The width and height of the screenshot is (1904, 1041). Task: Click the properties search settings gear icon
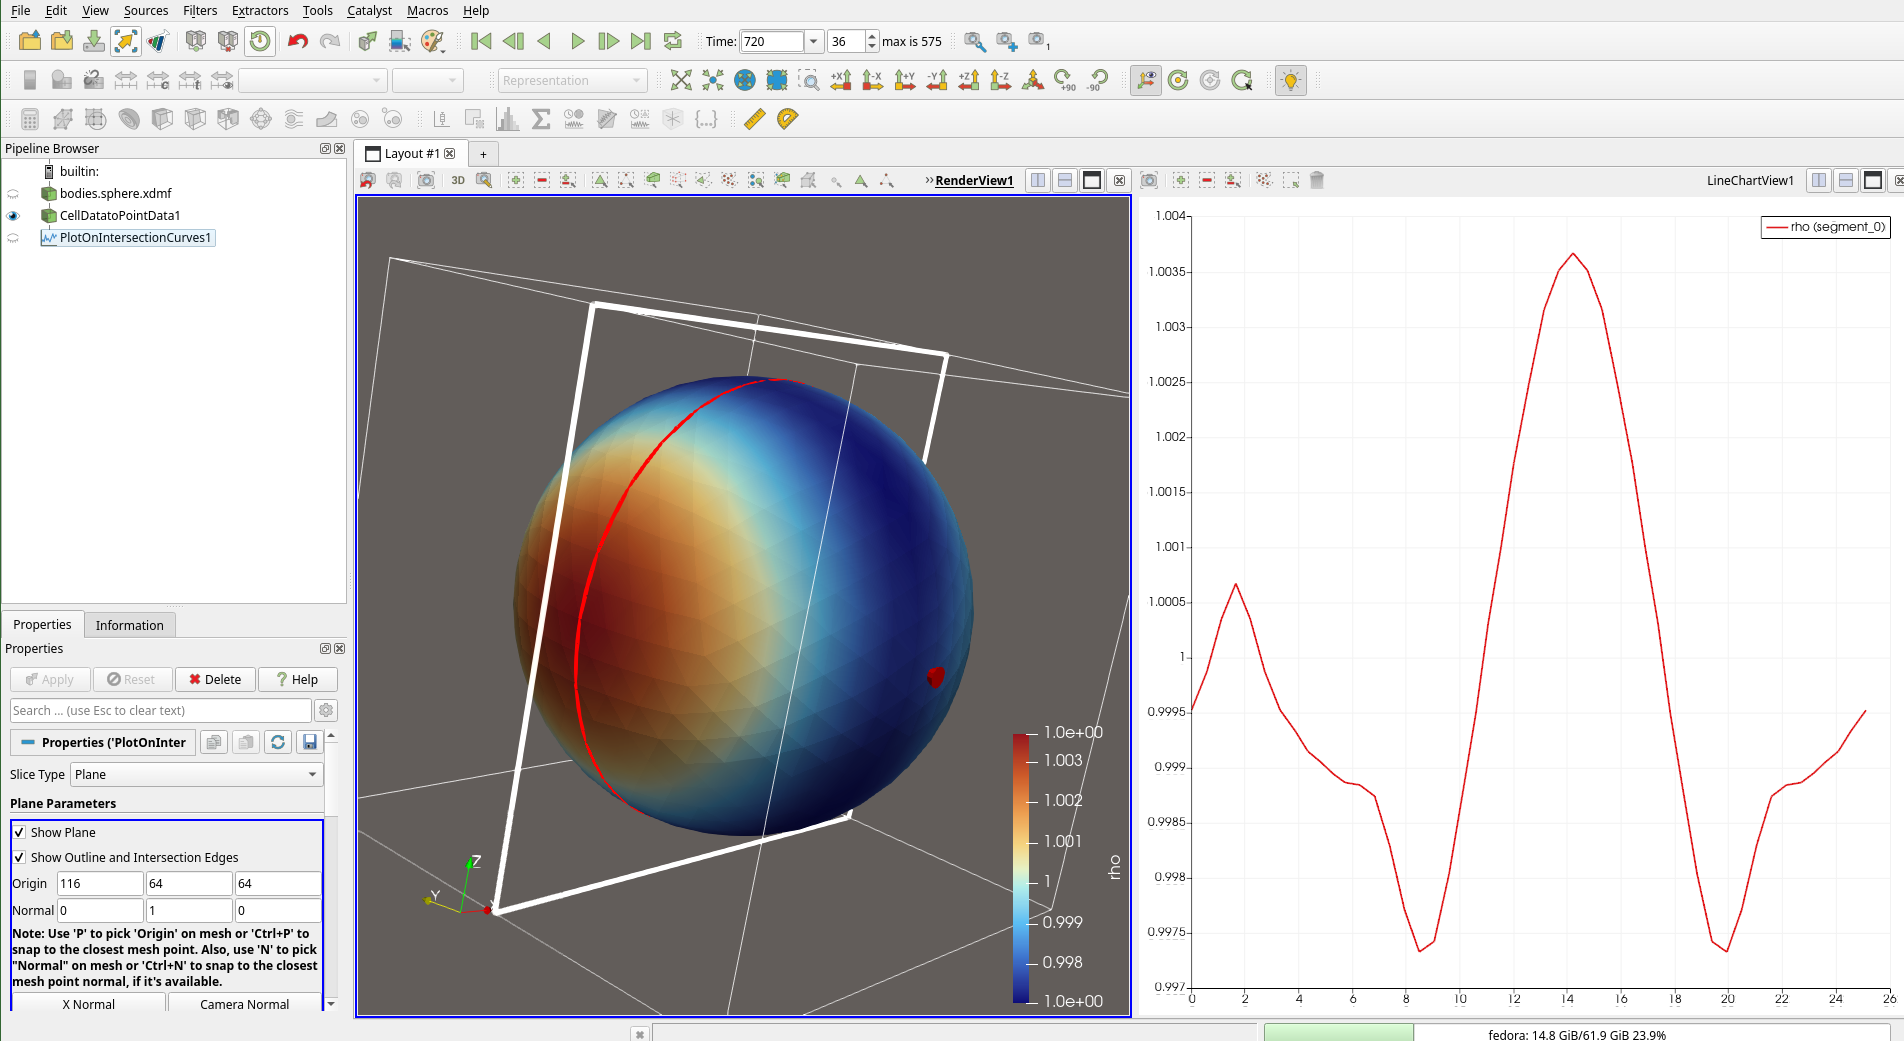click(326, 710)
